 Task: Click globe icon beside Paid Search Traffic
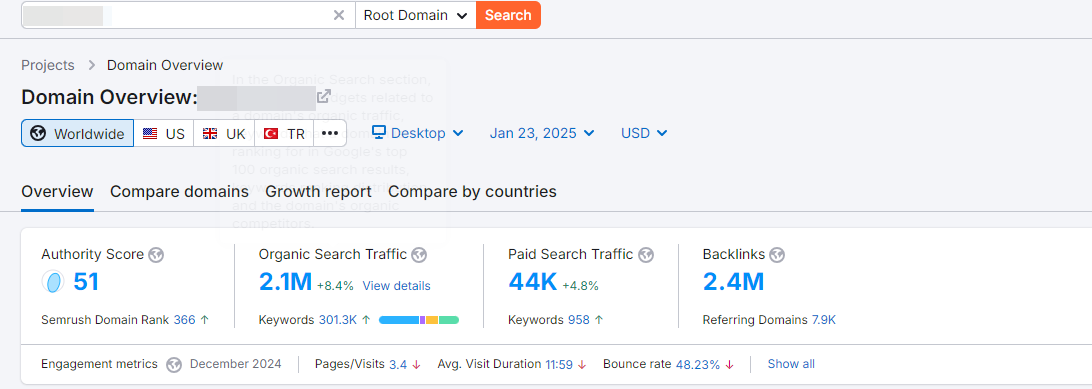pyautogui.click(x=646, y=255)
